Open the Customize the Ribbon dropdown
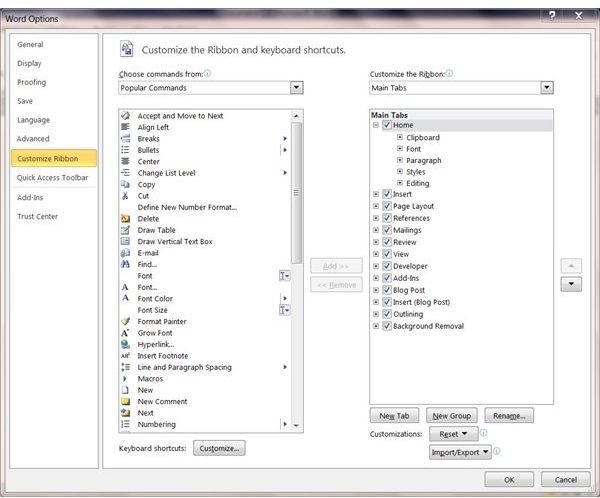The image size is (600, 498). click(x=547, y=88)
